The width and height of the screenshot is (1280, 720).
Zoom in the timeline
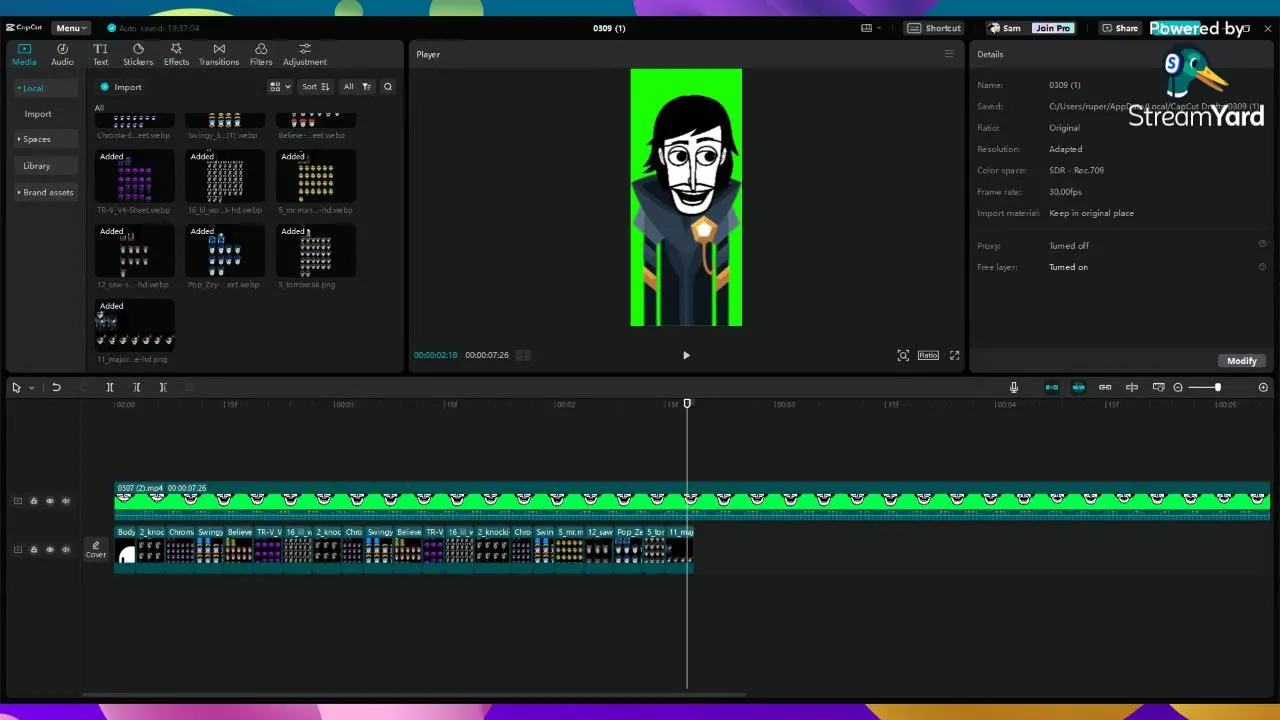(1263, 387)
